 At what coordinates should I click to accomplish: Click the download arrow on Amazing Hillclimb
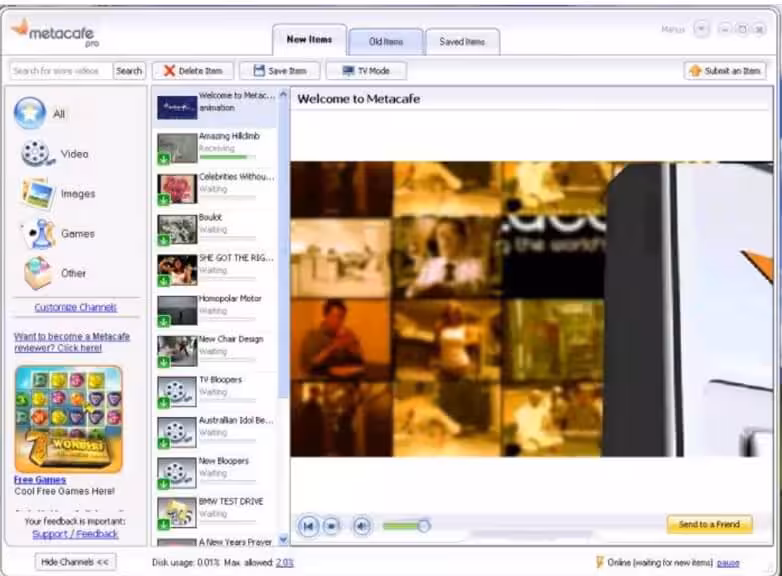[x=163, y=159]
